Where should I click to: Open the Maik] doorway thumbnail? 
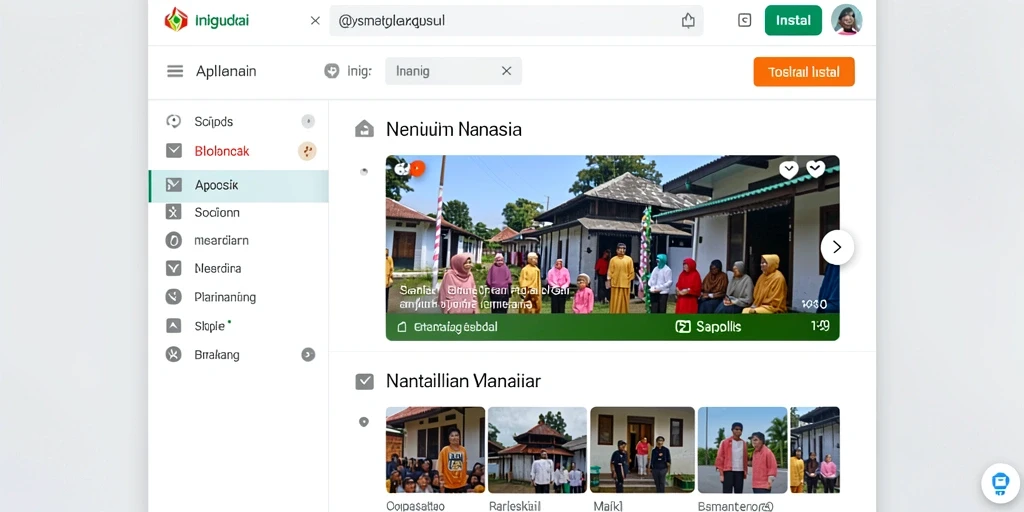click(x=643, y=449)
